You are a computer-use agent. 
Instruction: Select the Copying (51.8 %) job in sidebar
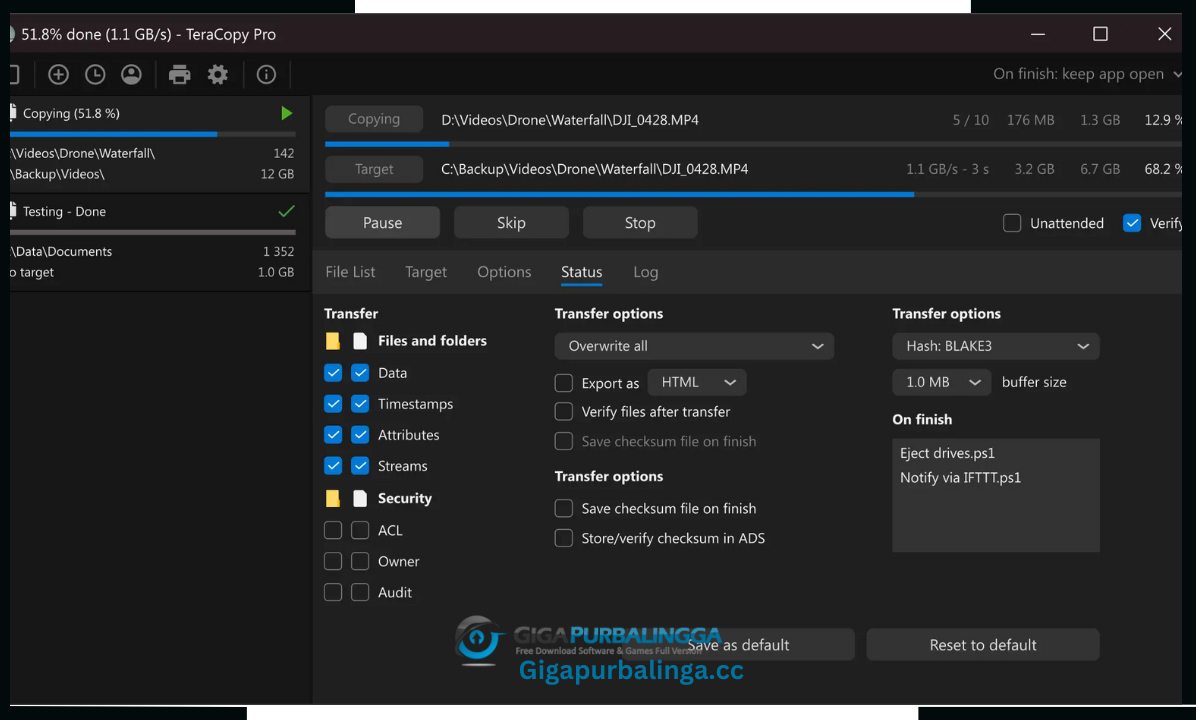point(160,144)
